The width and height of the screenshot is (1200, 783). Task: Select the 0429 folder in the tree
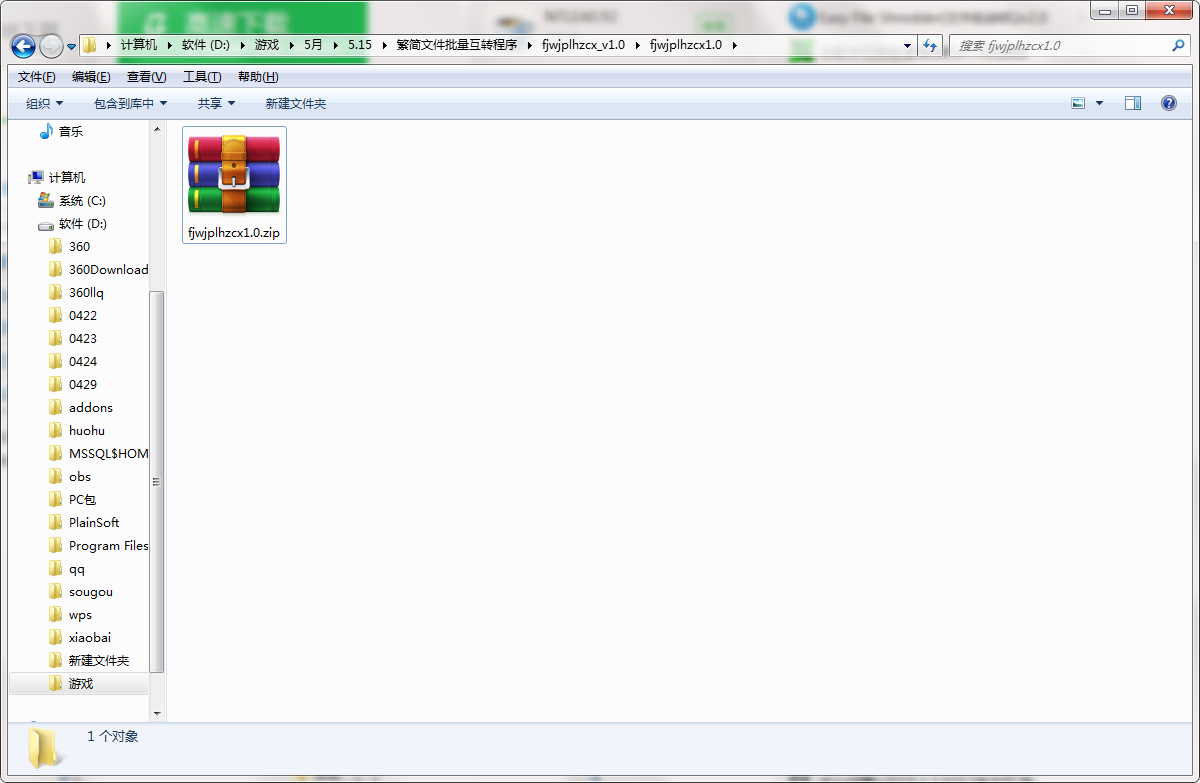83,384
